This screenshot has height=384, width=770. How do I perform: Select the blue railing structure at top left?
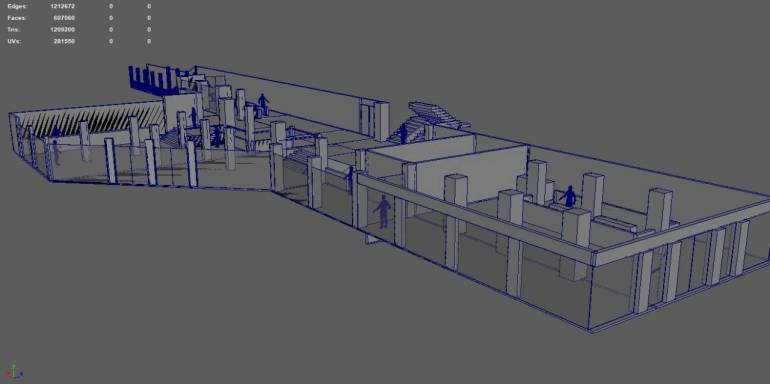153,81
